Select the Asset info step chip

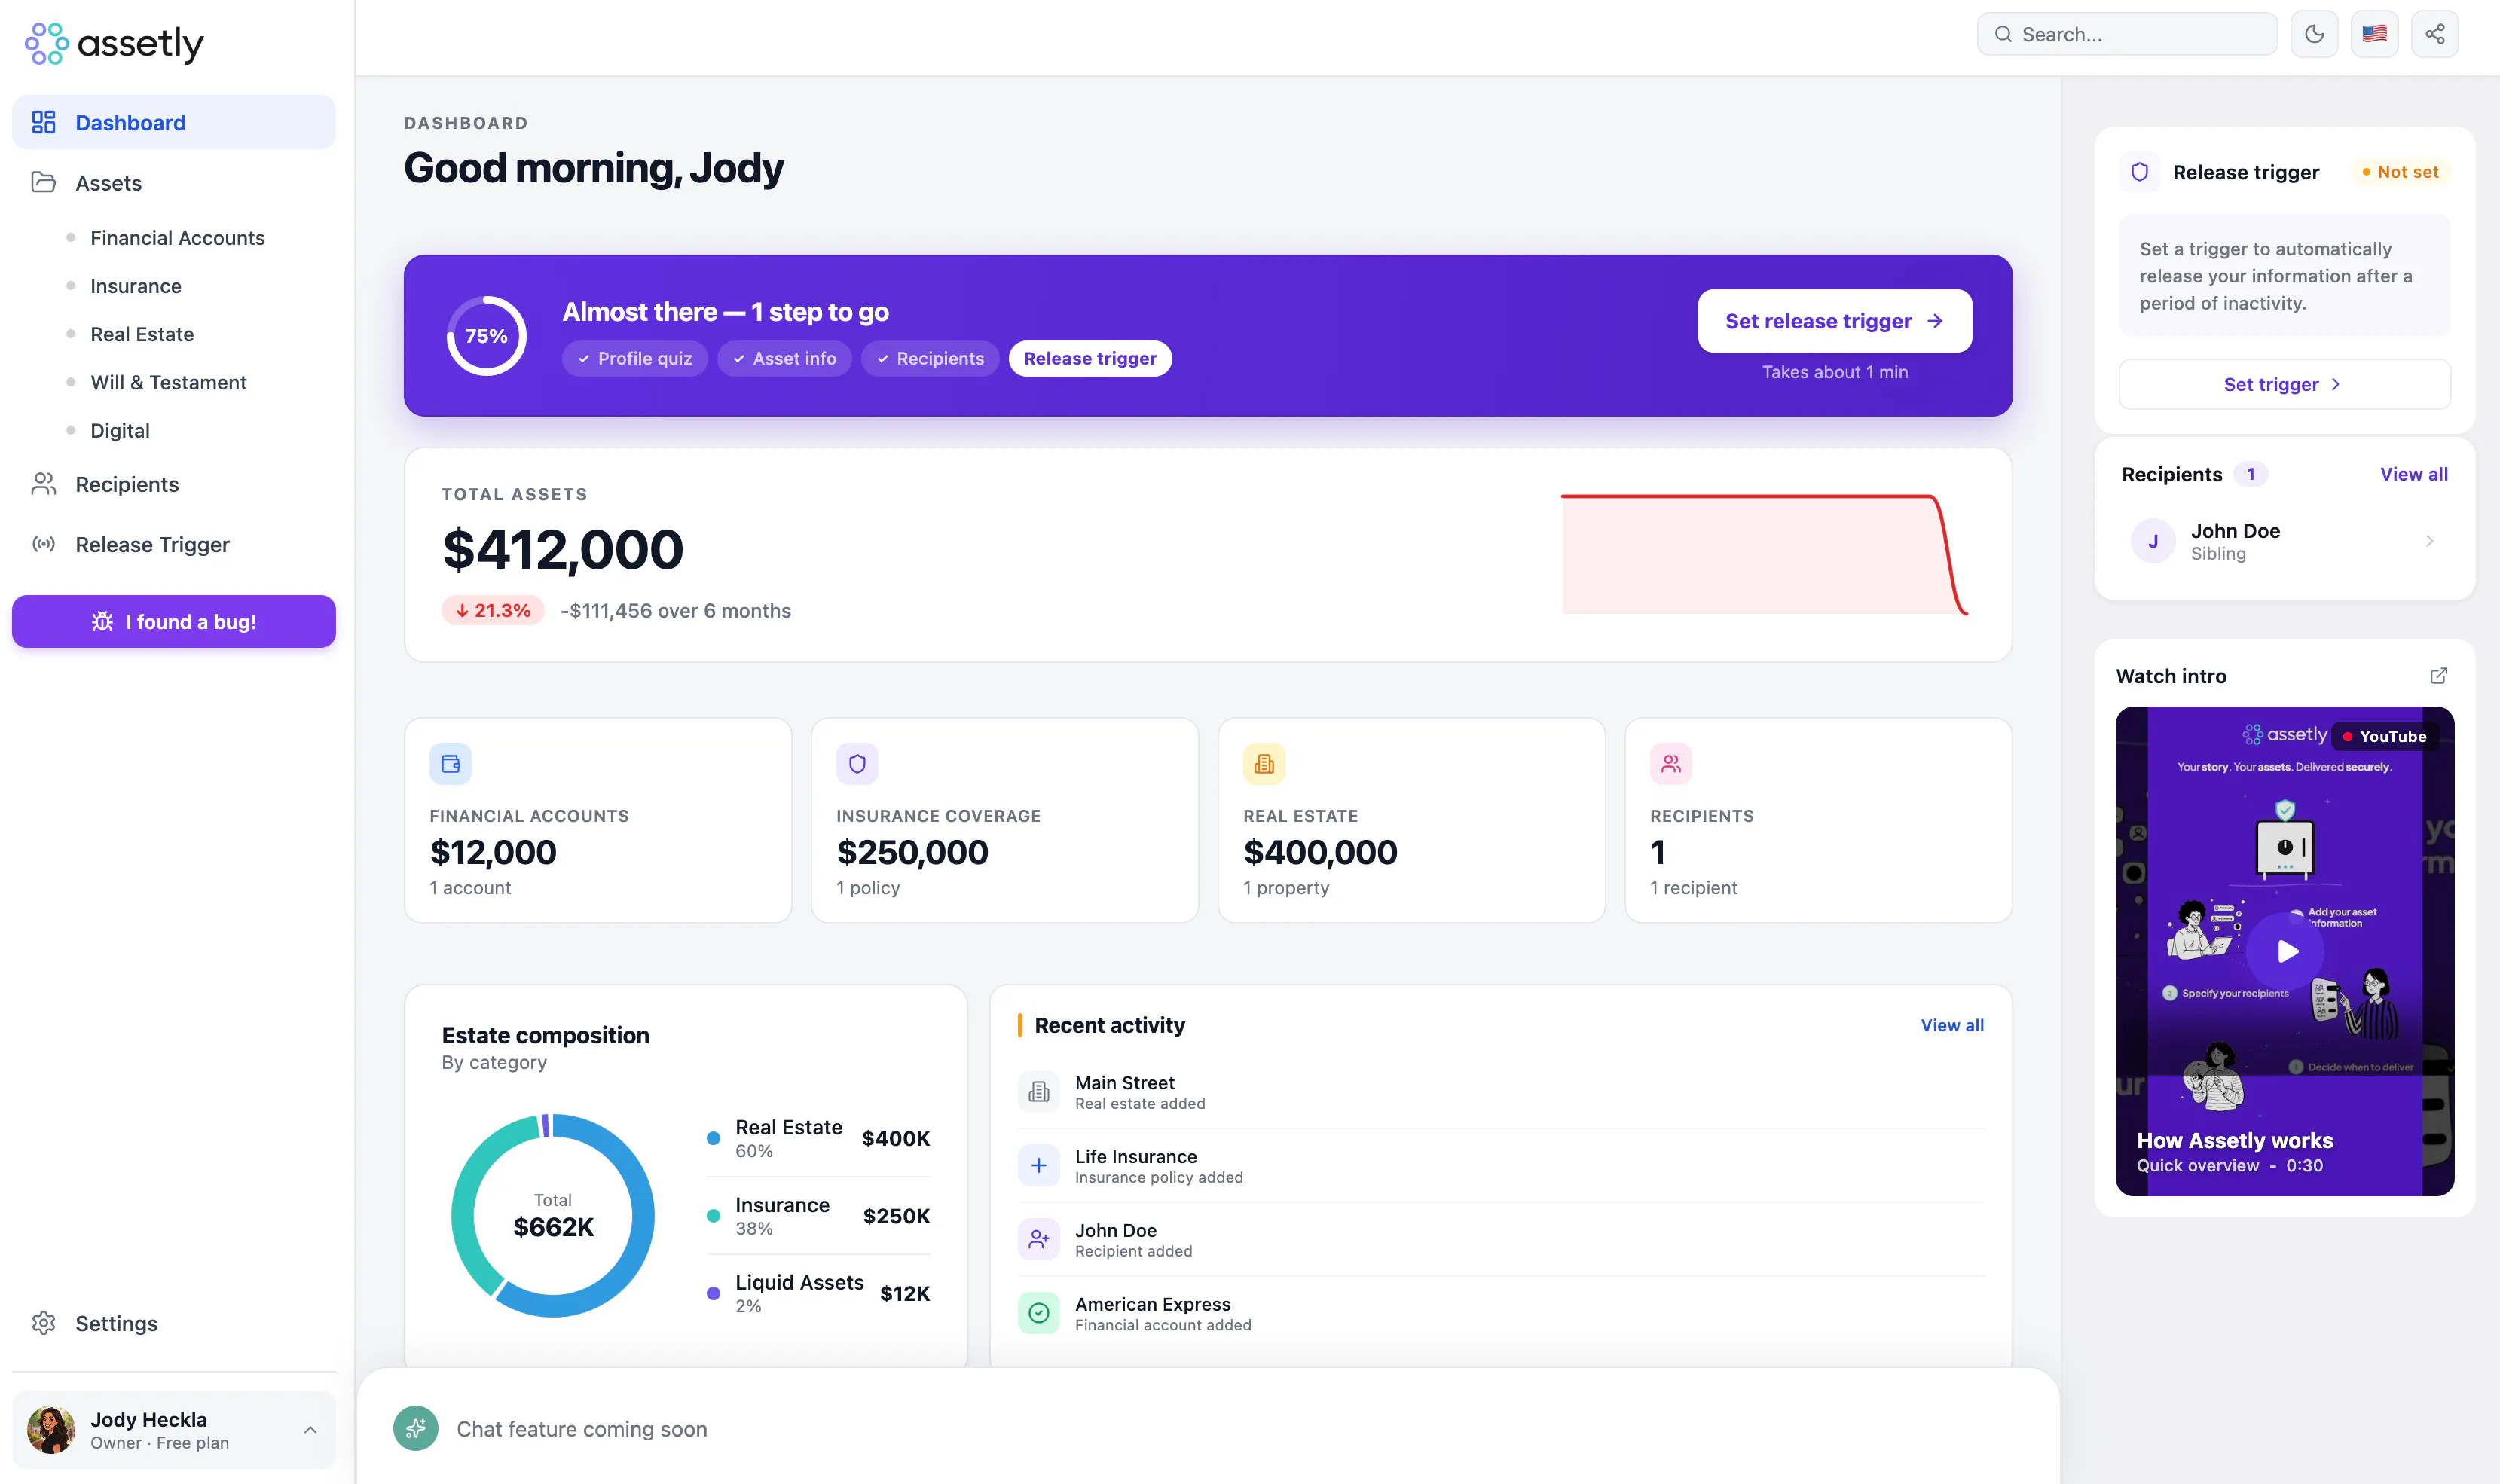(x=784, y=358)
